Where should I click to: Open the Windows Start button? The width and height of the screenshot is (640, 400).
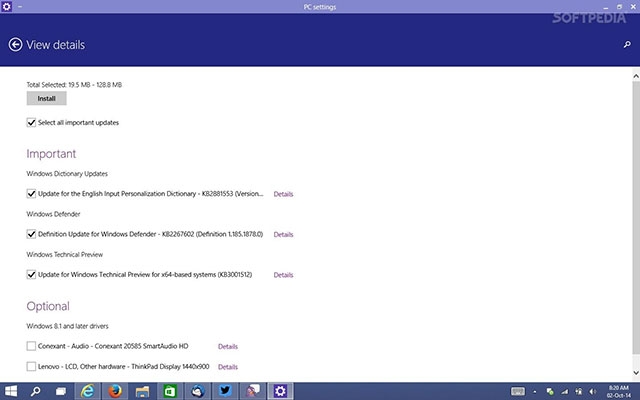(x=13, y=390)
